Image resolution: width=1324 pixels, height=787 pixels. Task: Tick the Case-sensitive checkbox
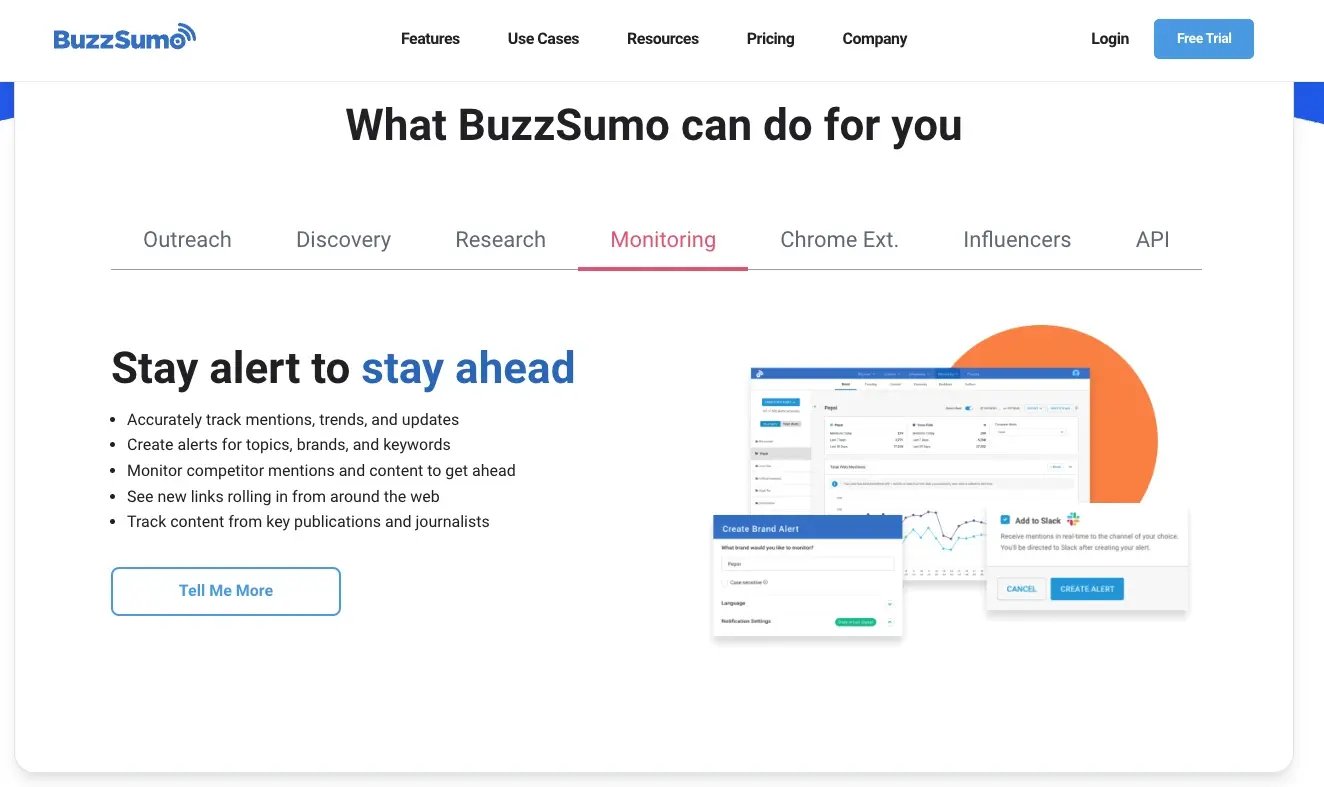coord(725,582)
